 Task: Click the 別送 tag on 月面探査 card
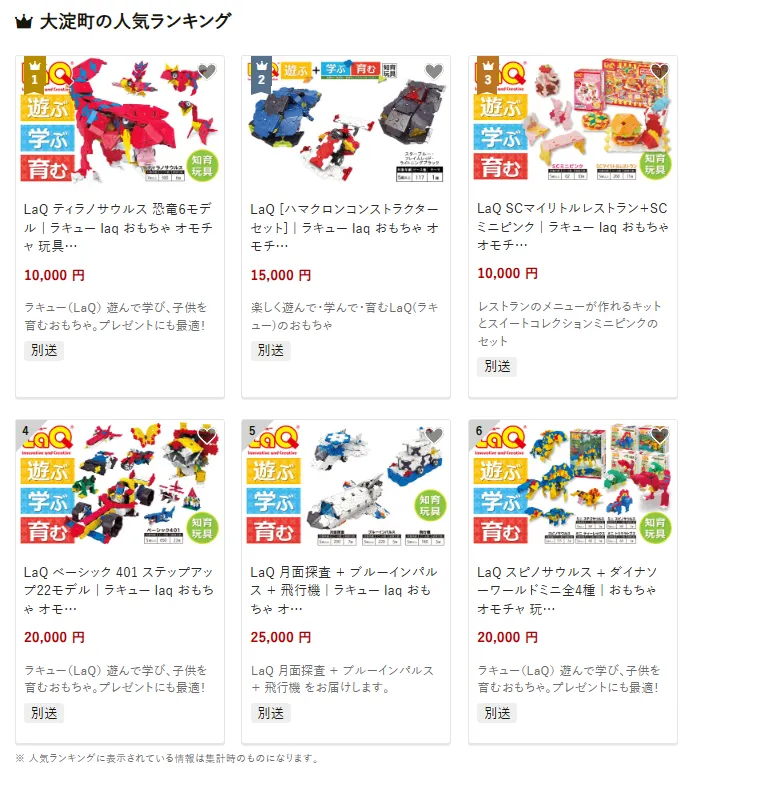271,713
